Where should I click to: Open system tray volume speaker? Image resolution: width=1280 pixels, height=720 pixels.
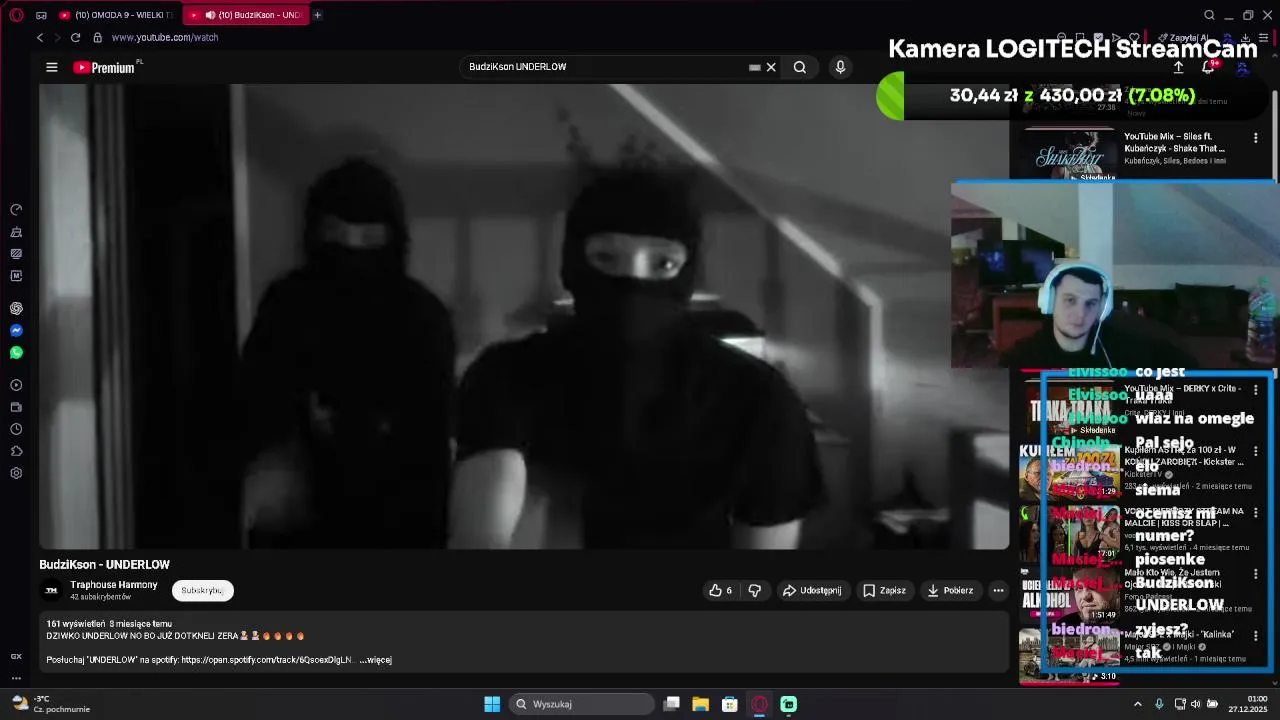pos(1198,704)
